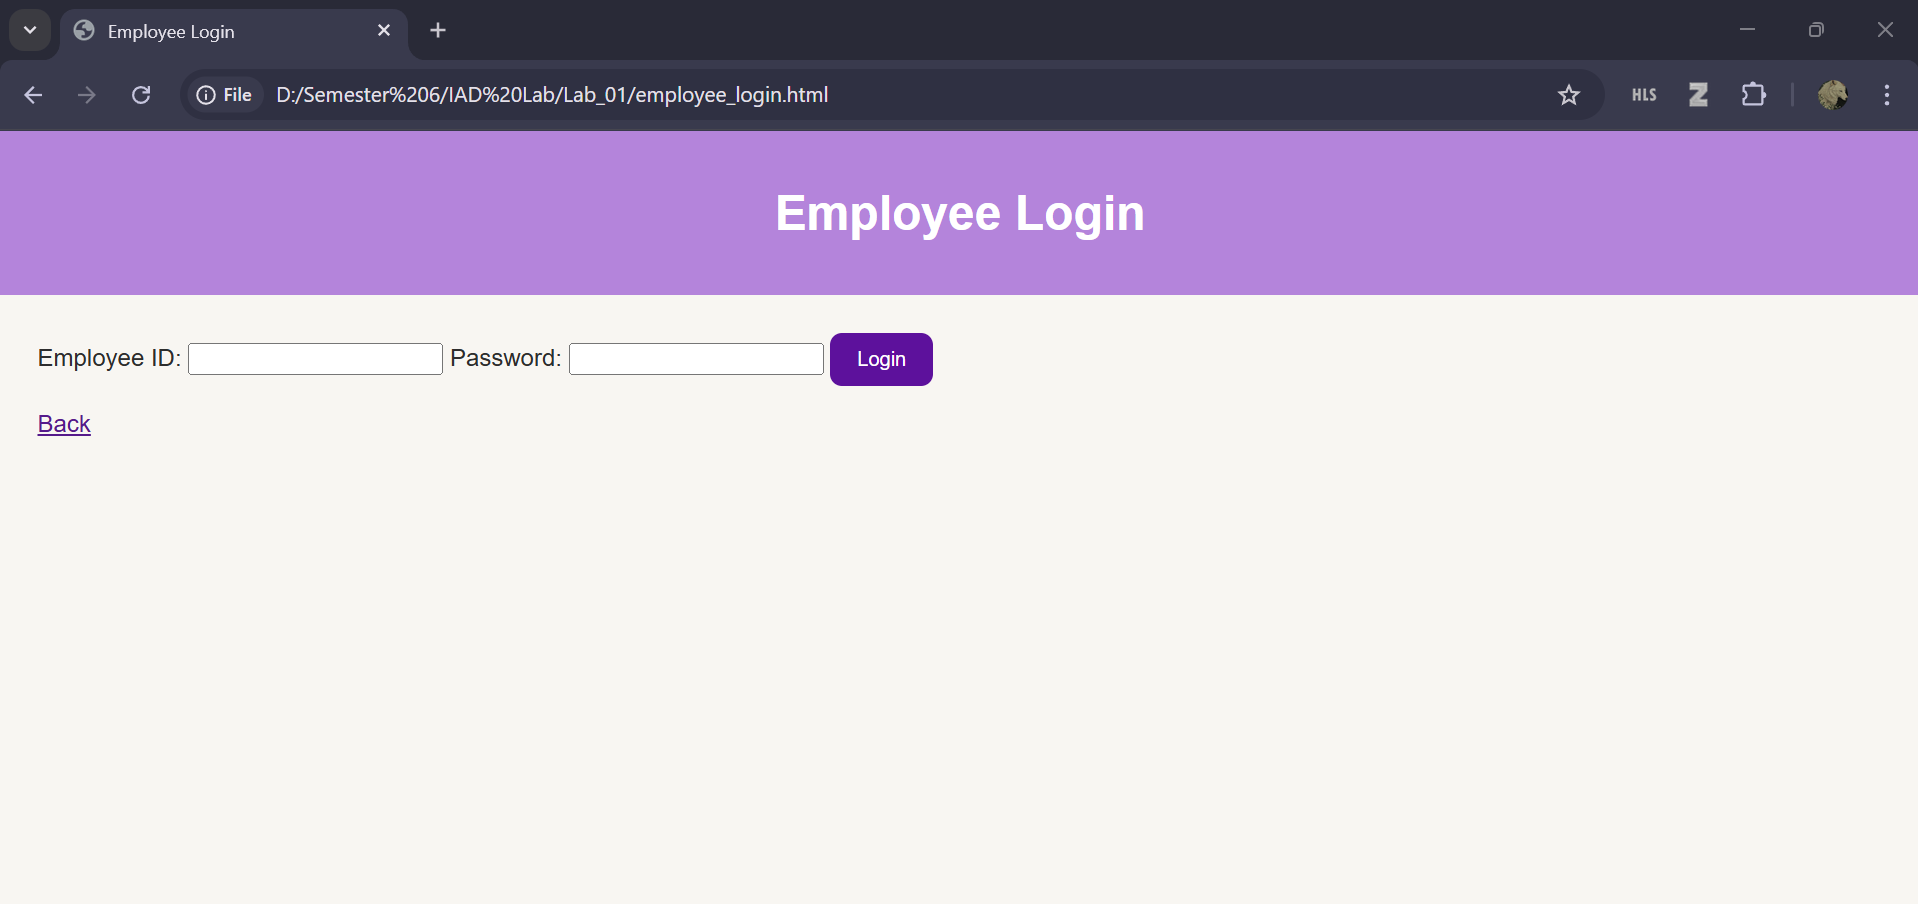Close the Employee Login tab
This screenshot has width=1918, height=904.
pyautogui.click(x=384, y=30)
